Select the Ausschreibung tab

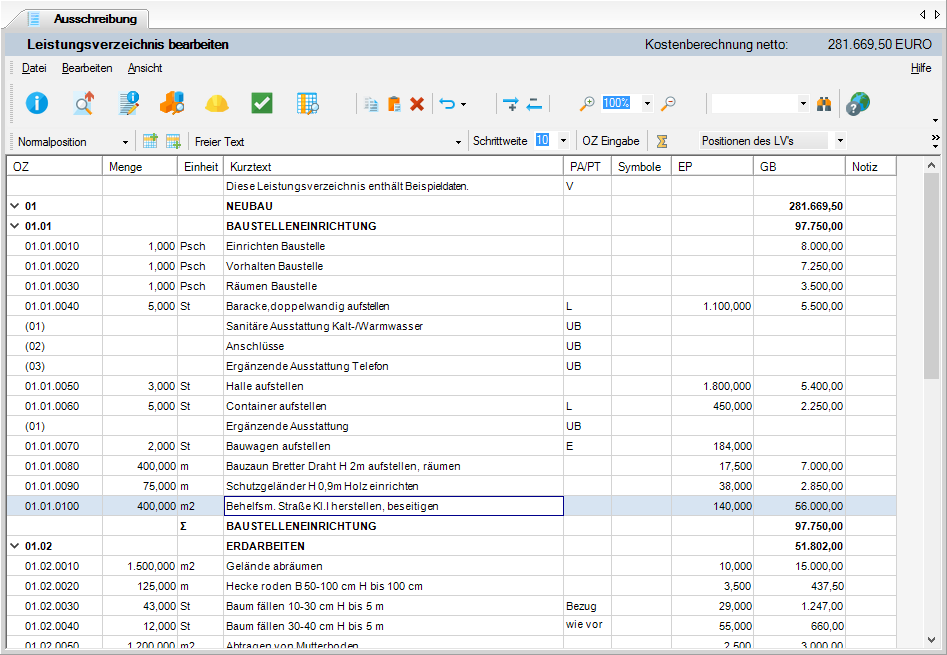tap(87, 19)
